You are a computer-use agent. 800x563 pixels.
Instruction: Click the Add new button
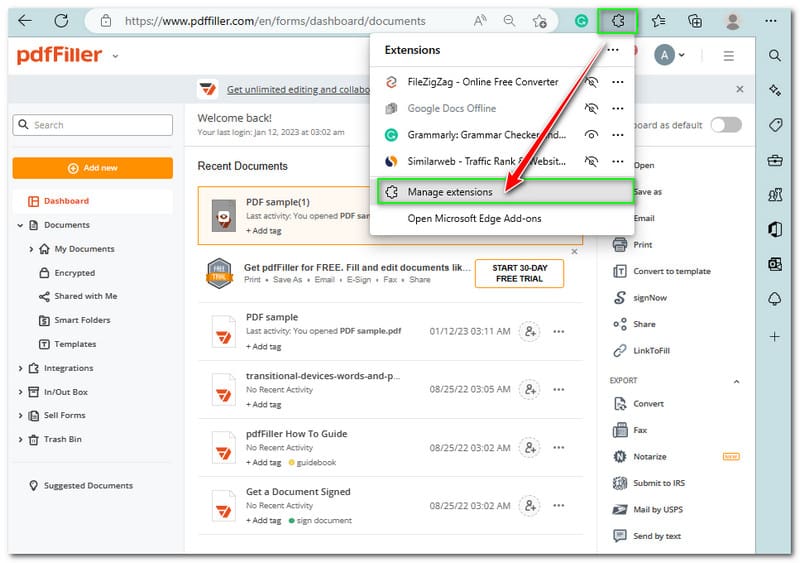click(92, 168)
